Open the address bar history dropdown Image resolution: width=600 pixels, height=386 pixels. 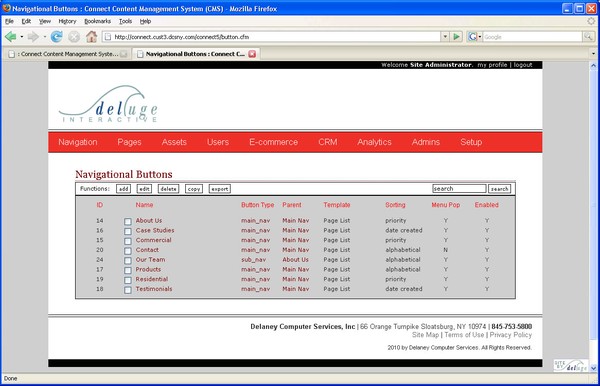[445, 37]
